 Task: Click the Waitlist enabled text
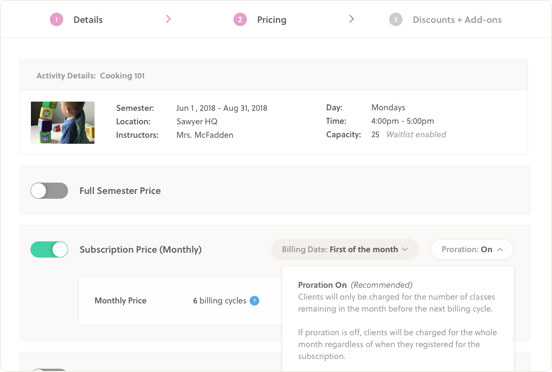(x=416, y=134)
